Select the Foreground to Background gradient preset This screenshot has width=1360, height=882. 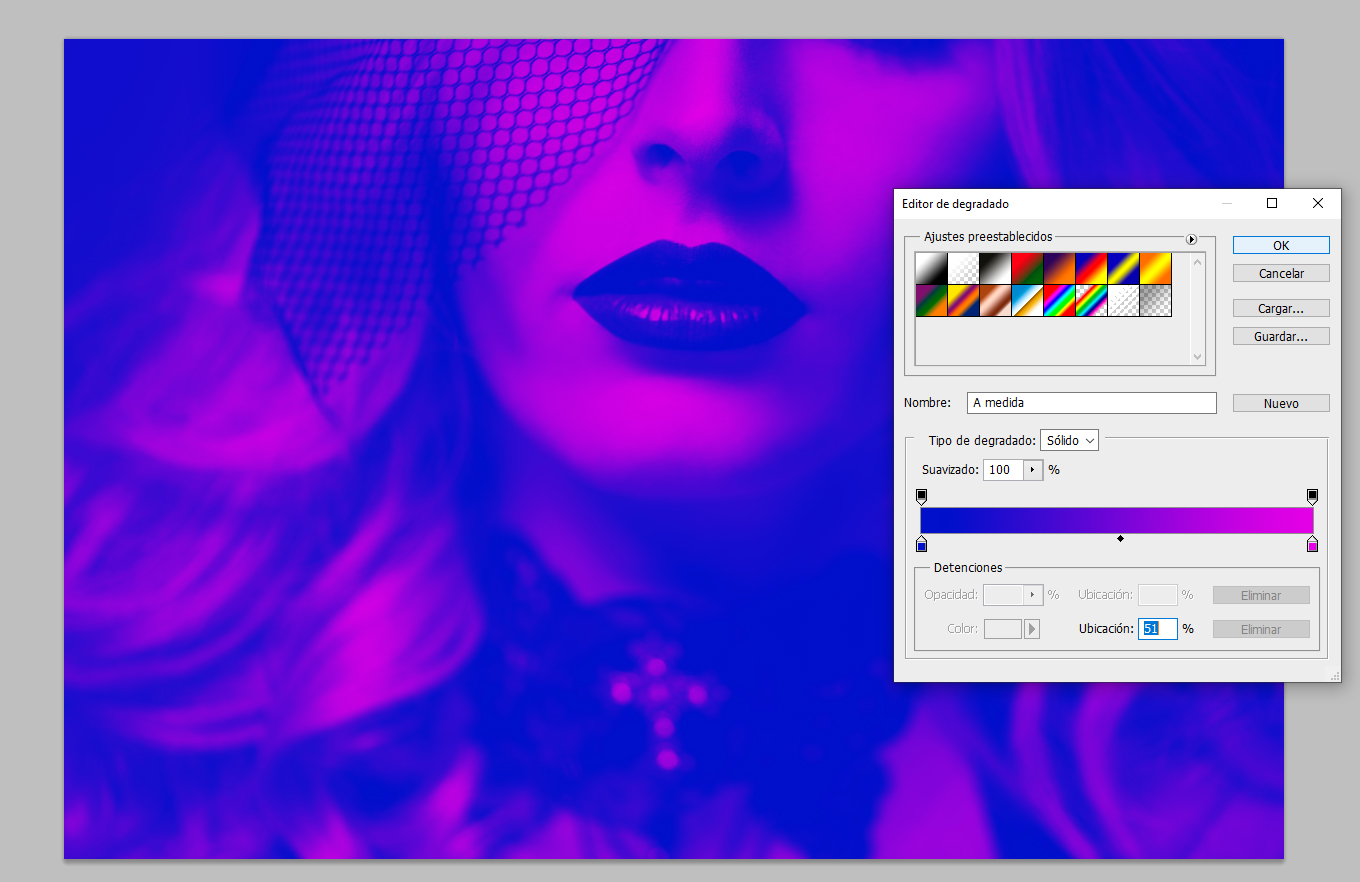pos(931,267)
